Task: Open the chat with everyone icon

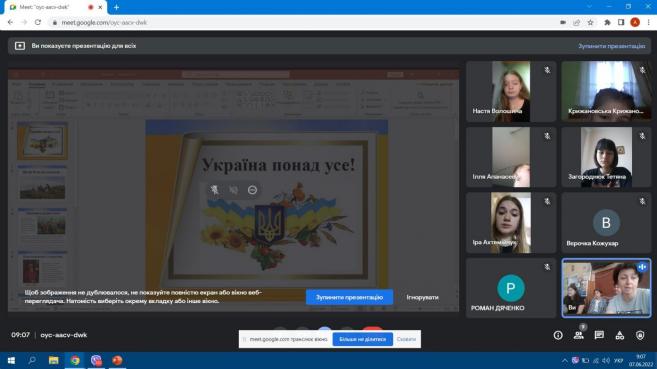Action: [599, 335]
